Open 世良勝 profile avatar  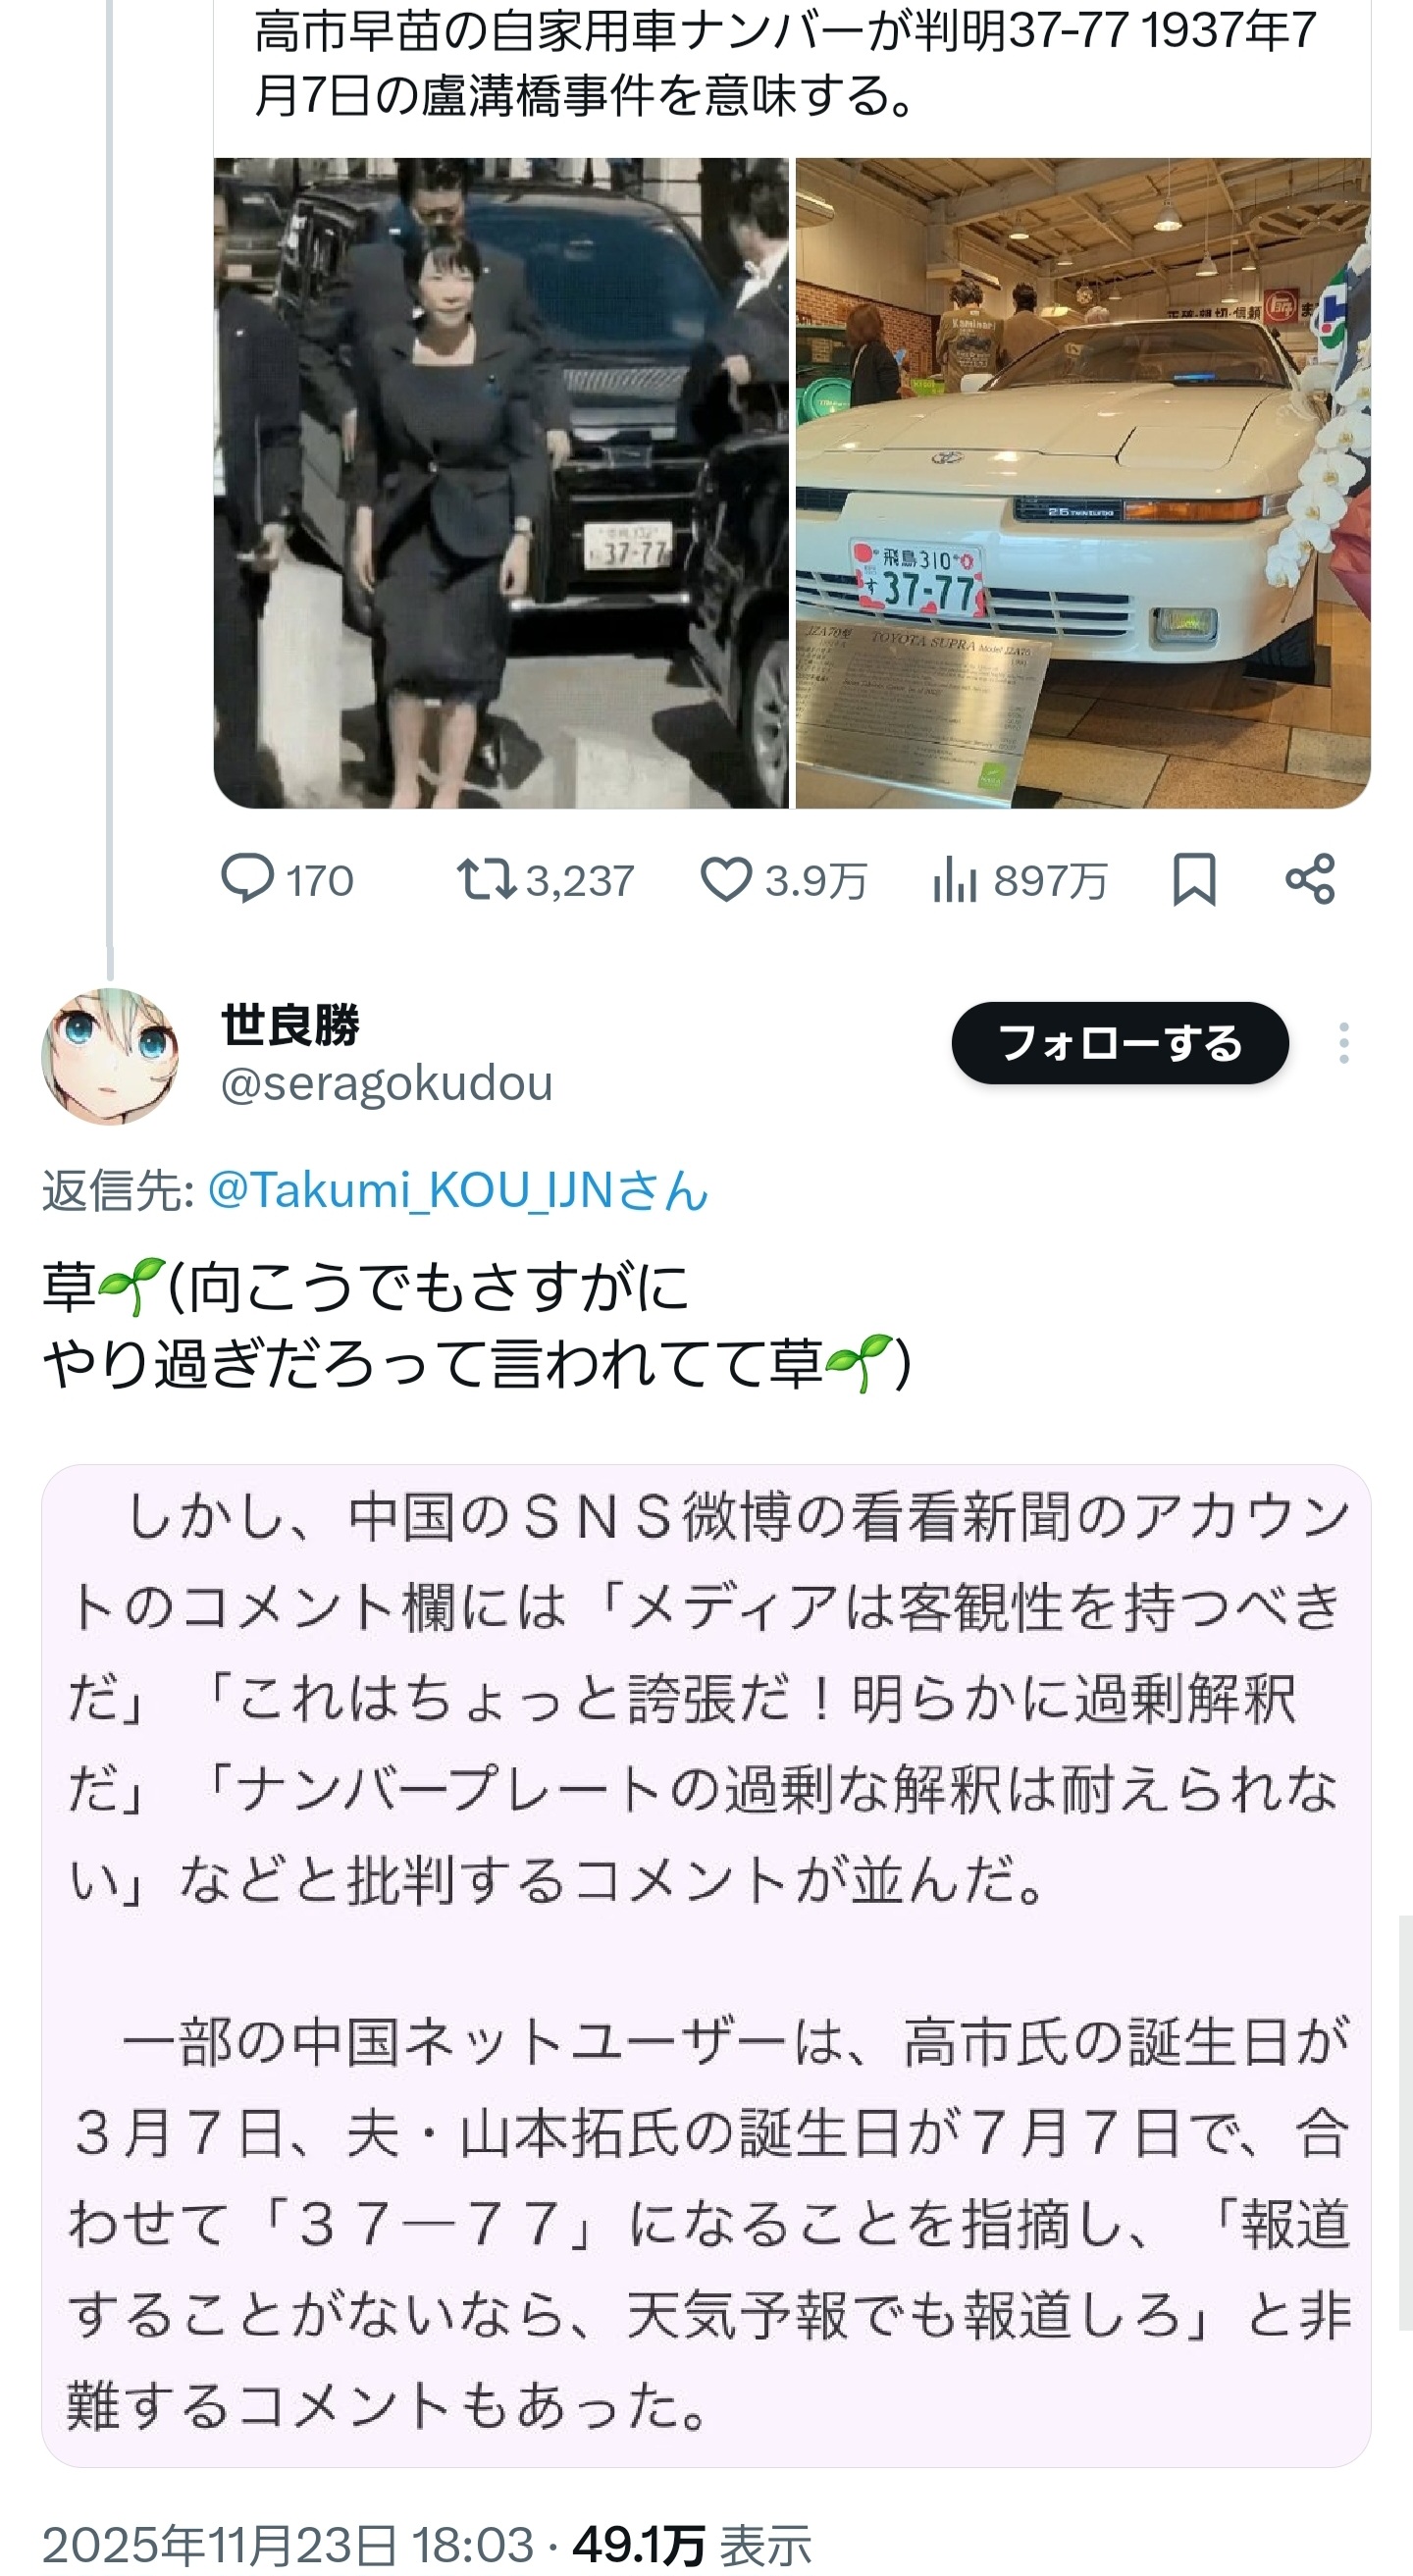[110, 1056]
